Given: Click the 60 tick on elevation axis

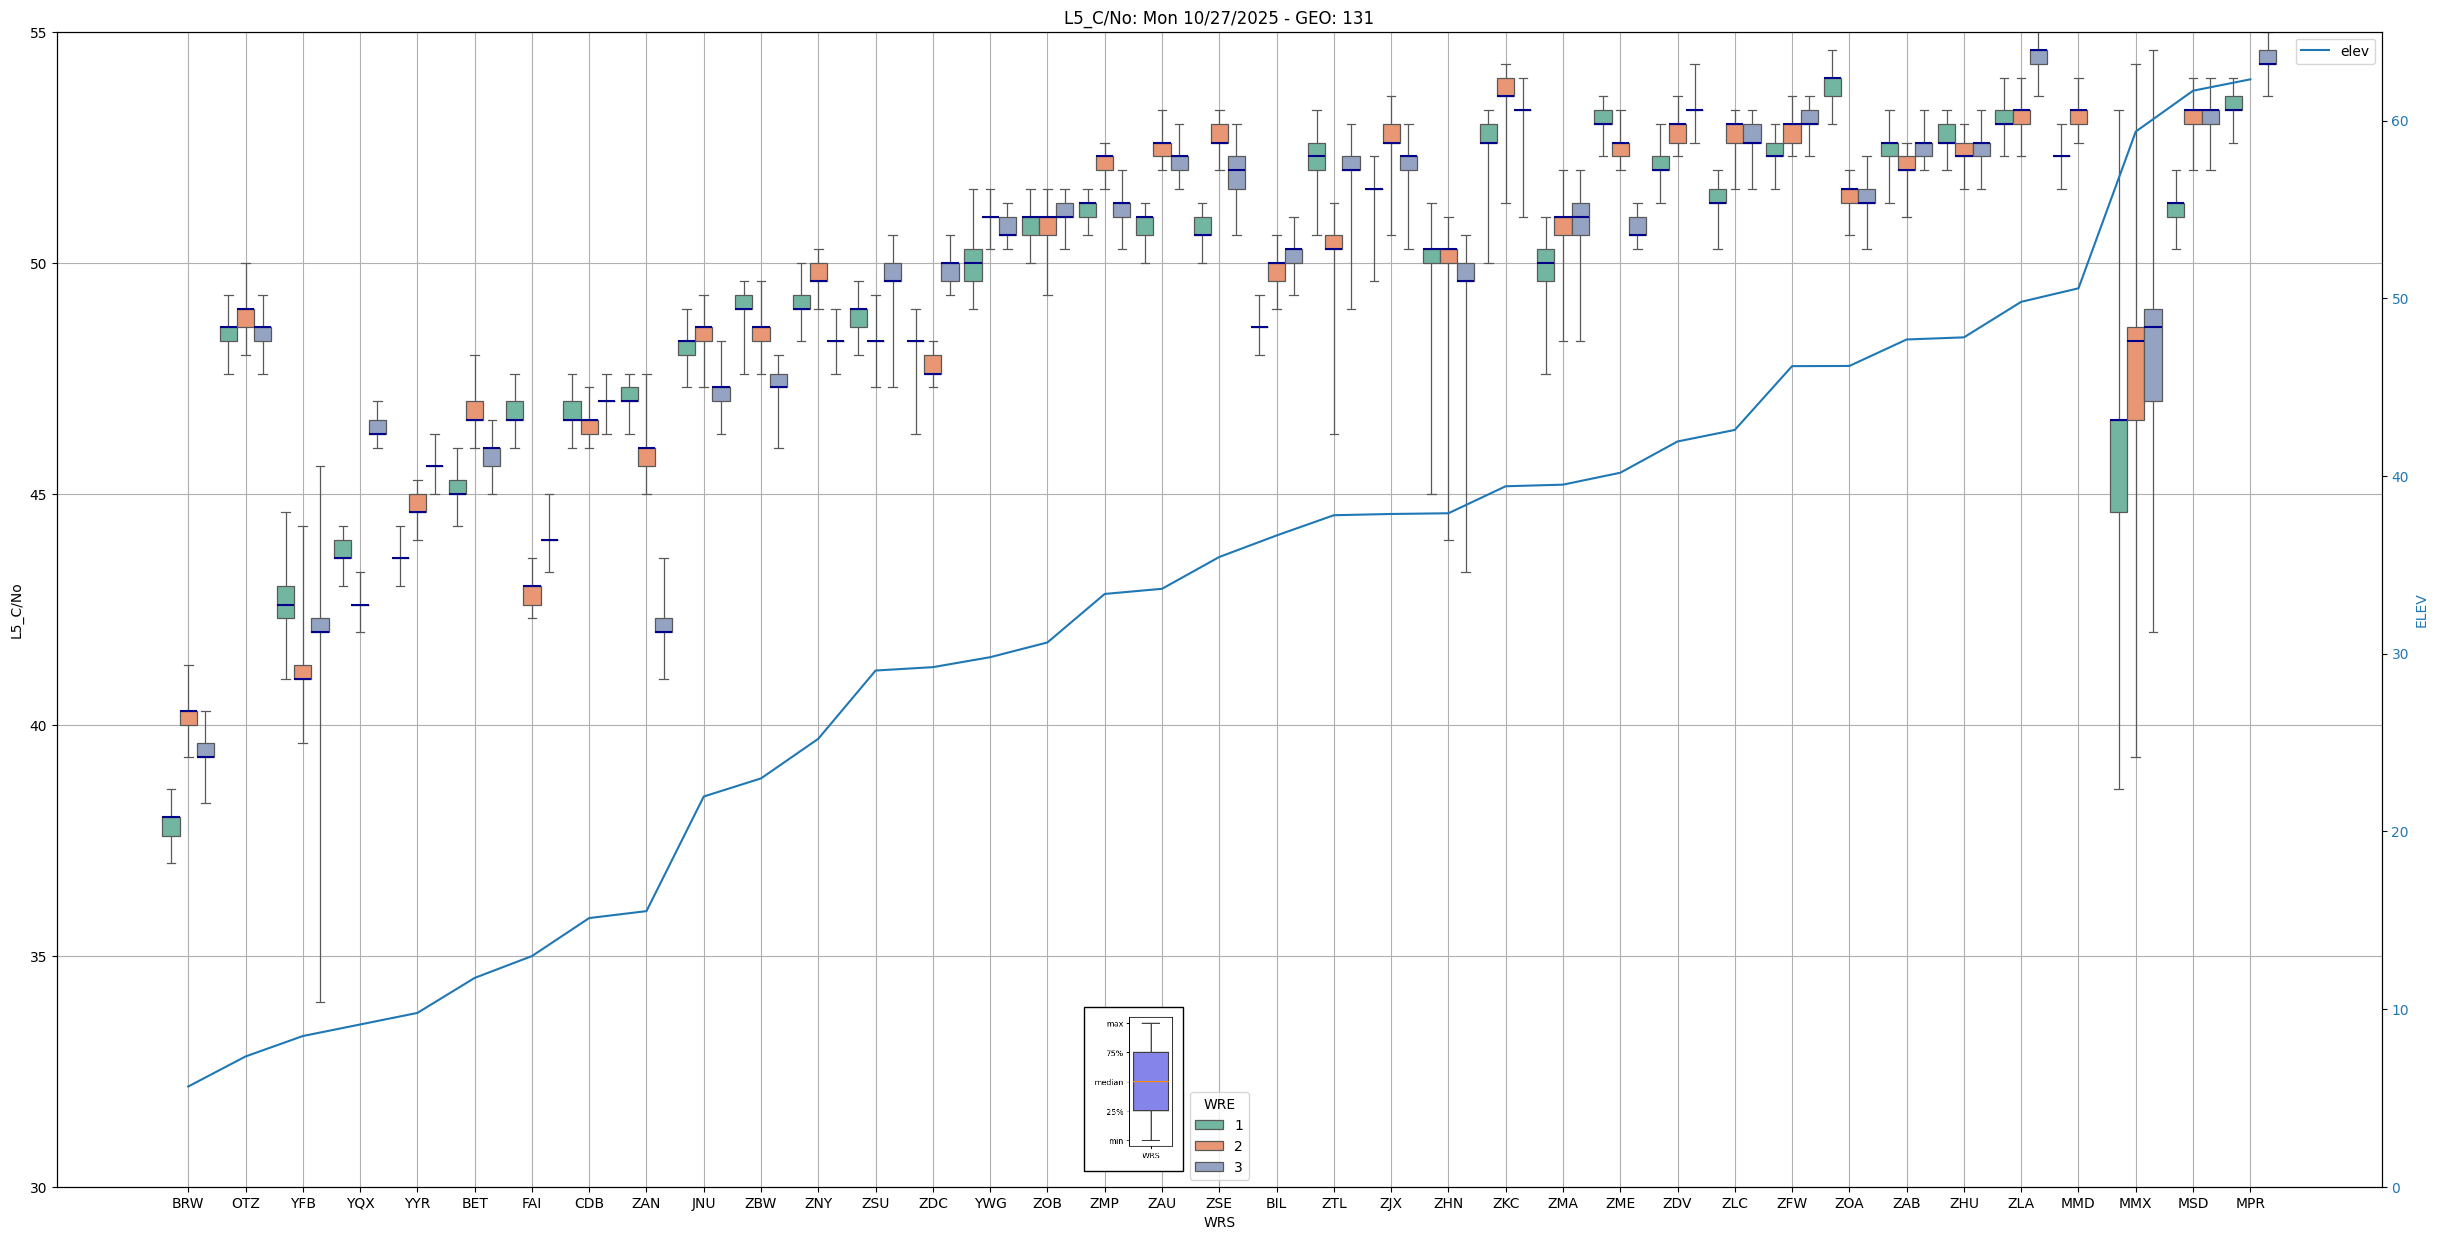Looking at the screenshot, I should click(2398, 122).
